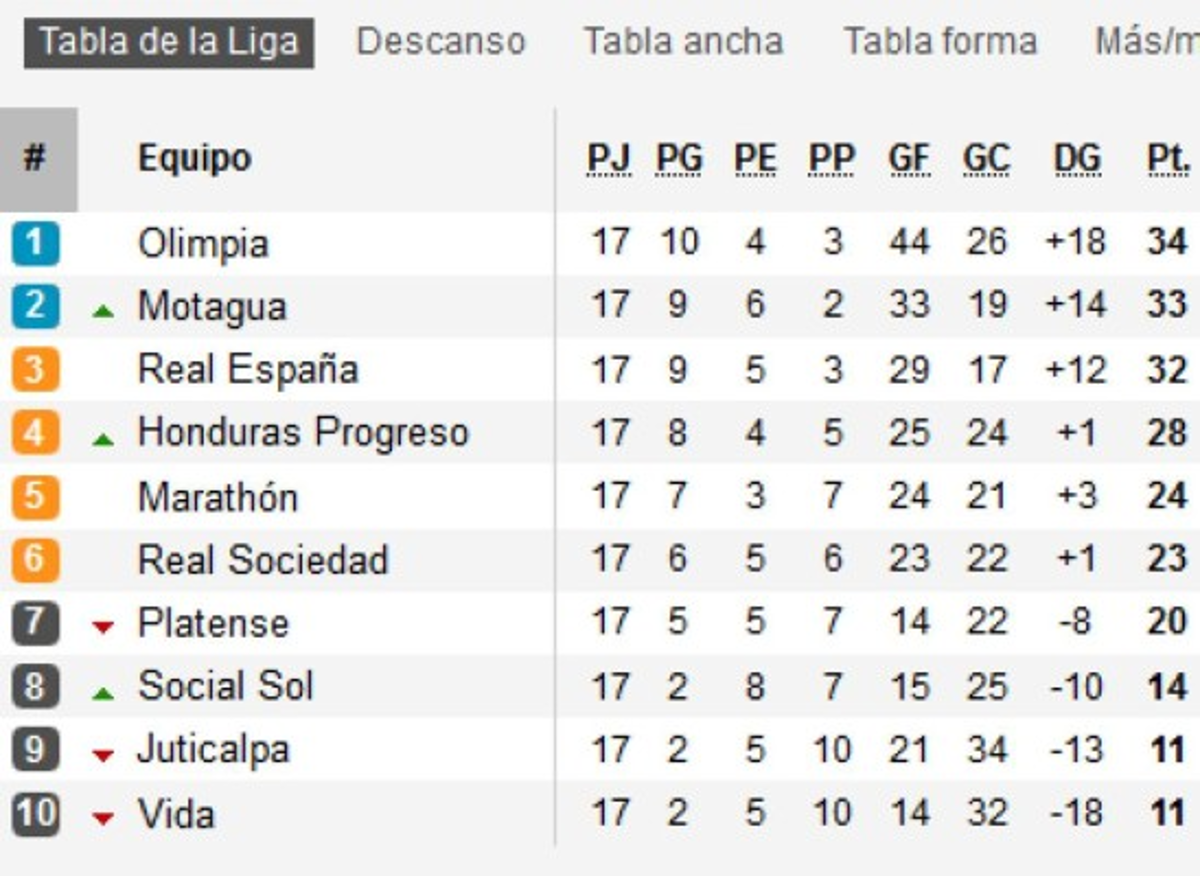The height and width of the screenshot is (876, 1200).
Task: Click the orange position 5 badge
Action: click(x=36, y=496)
